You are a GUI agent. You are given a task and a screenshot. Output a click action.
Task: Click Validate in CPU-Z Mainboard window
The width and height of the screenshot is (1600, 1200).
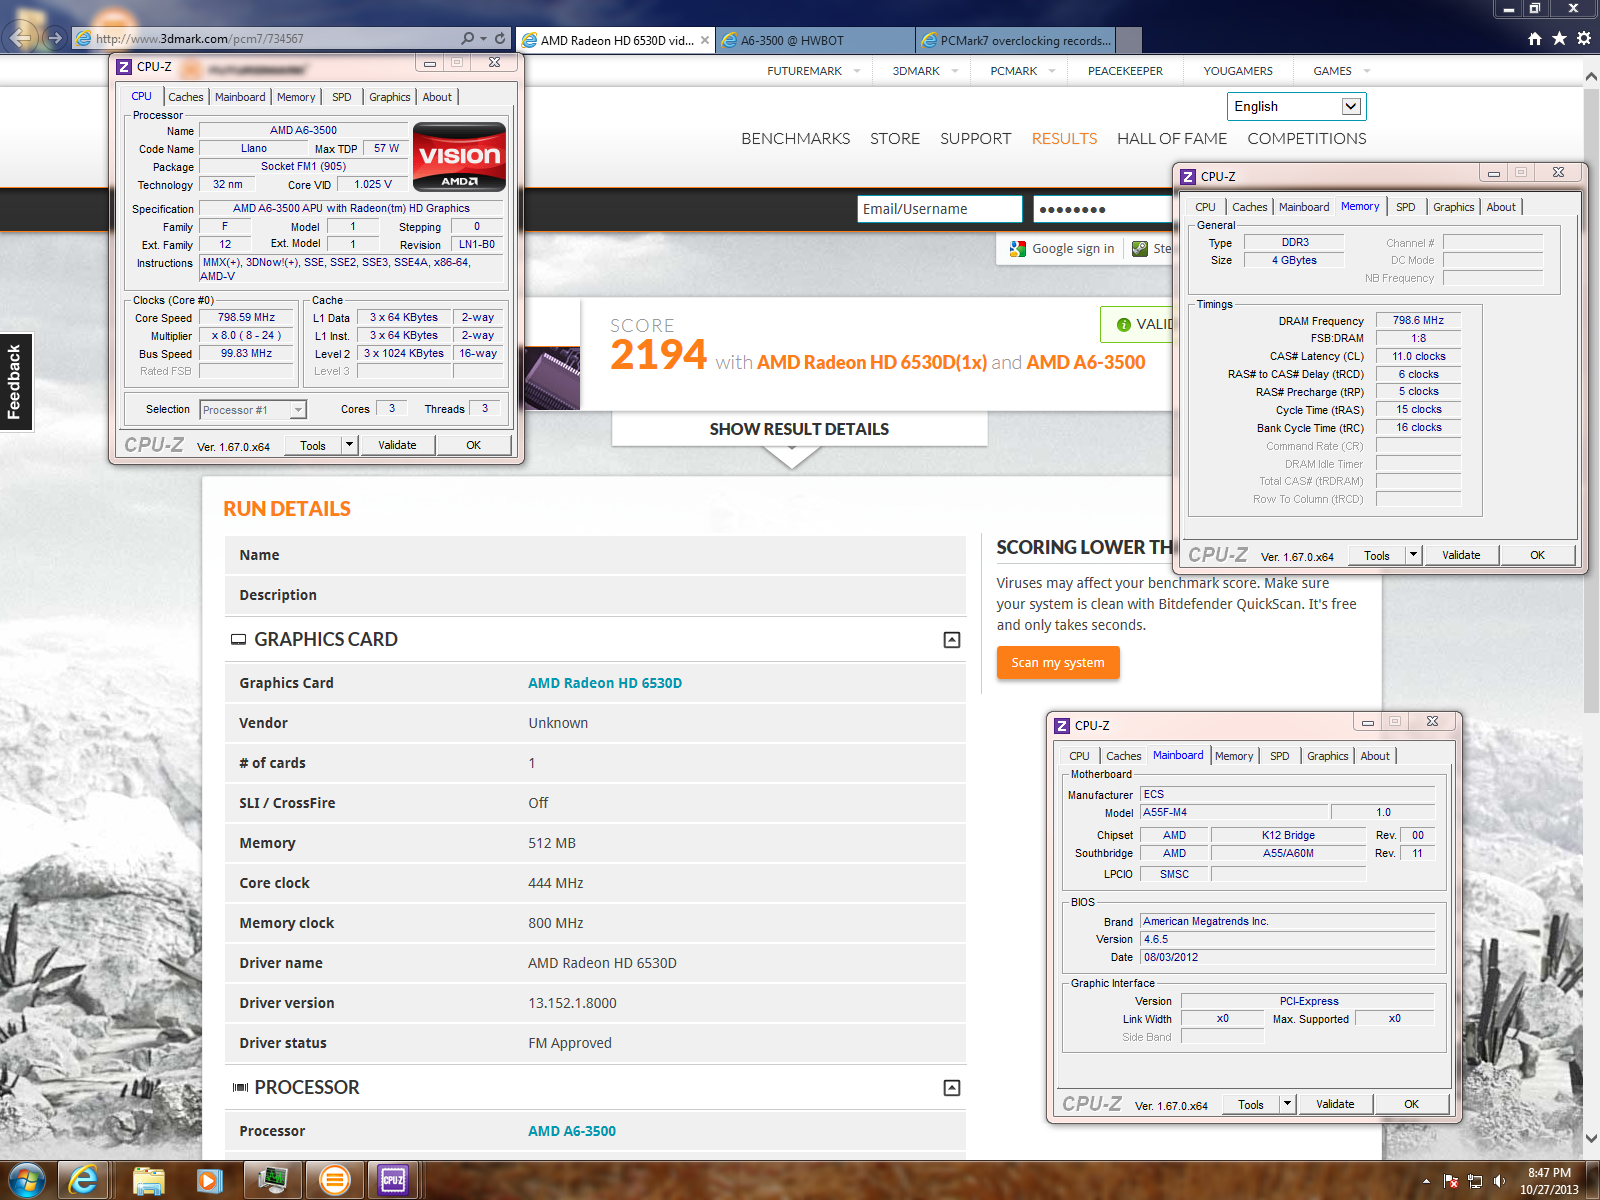pos(1335,1104)
